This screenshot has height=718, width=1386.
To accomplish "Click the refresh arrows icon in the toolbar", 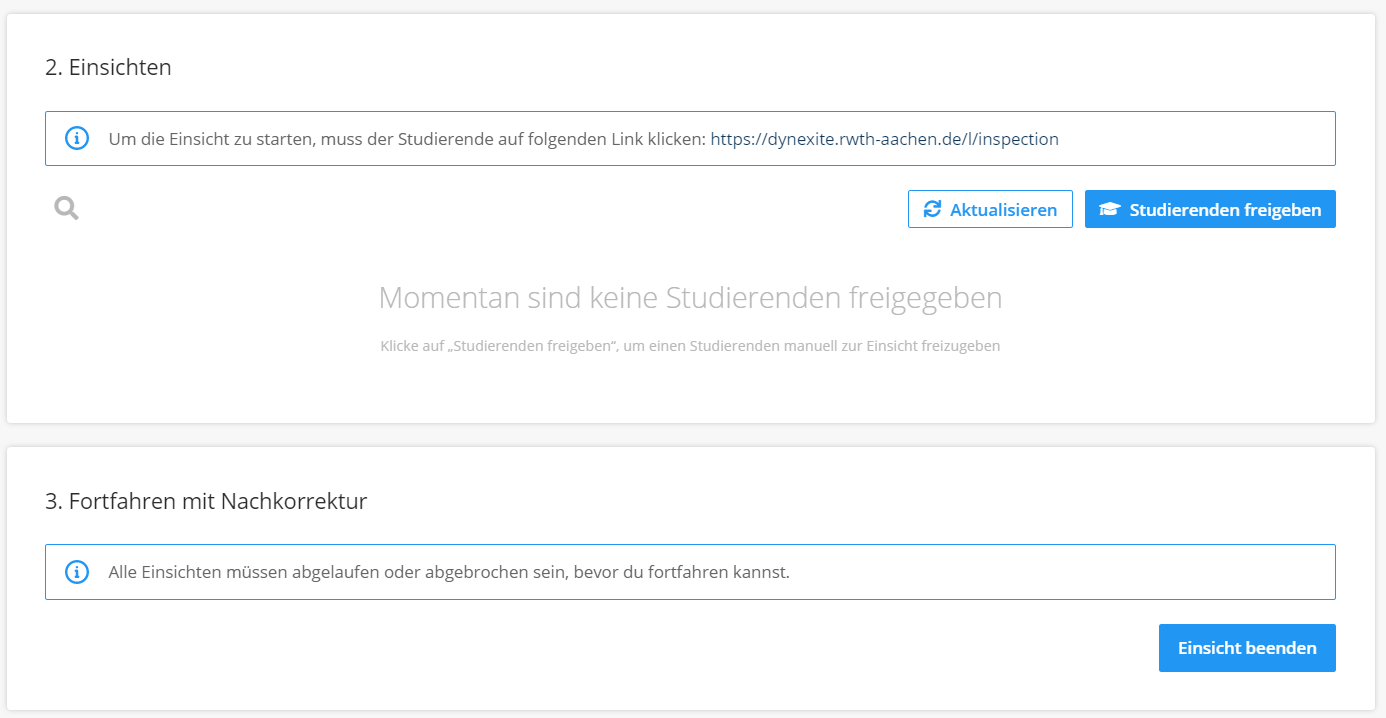I will tap(933, 209).
